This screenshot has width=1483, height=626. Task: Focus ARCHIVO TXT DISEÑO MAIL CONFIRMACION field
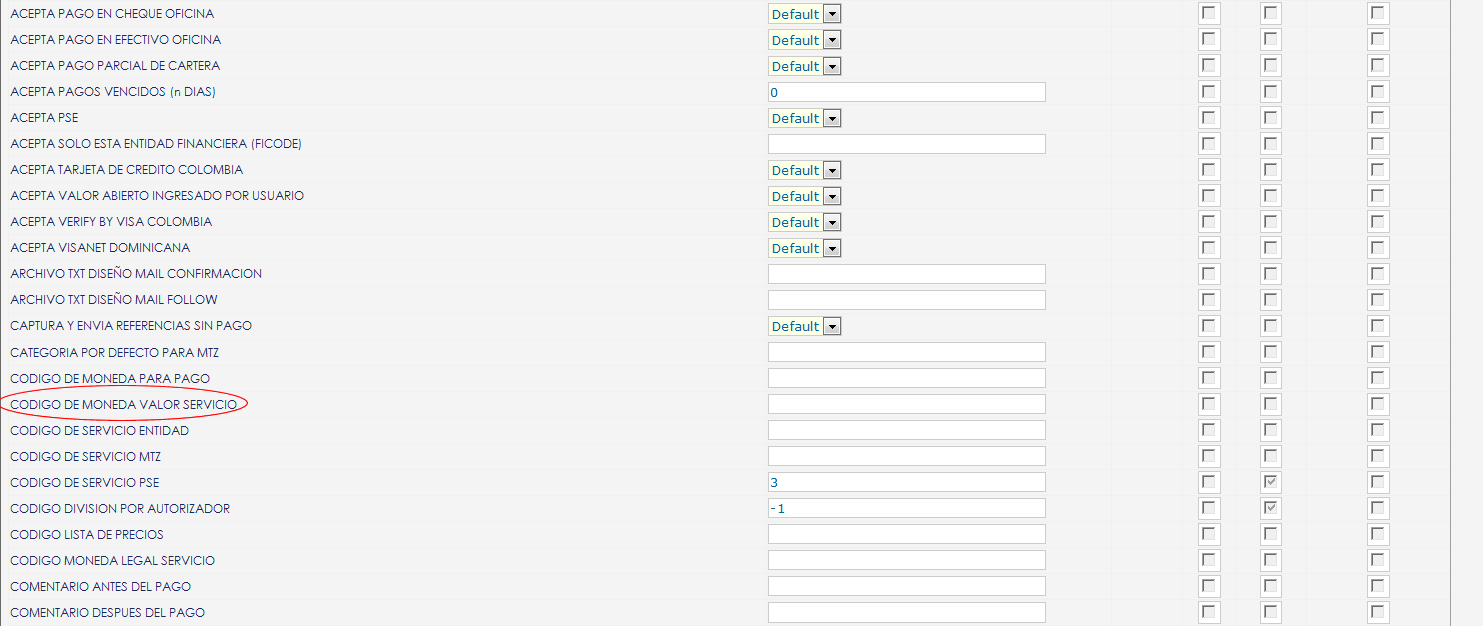pos(906,274)
